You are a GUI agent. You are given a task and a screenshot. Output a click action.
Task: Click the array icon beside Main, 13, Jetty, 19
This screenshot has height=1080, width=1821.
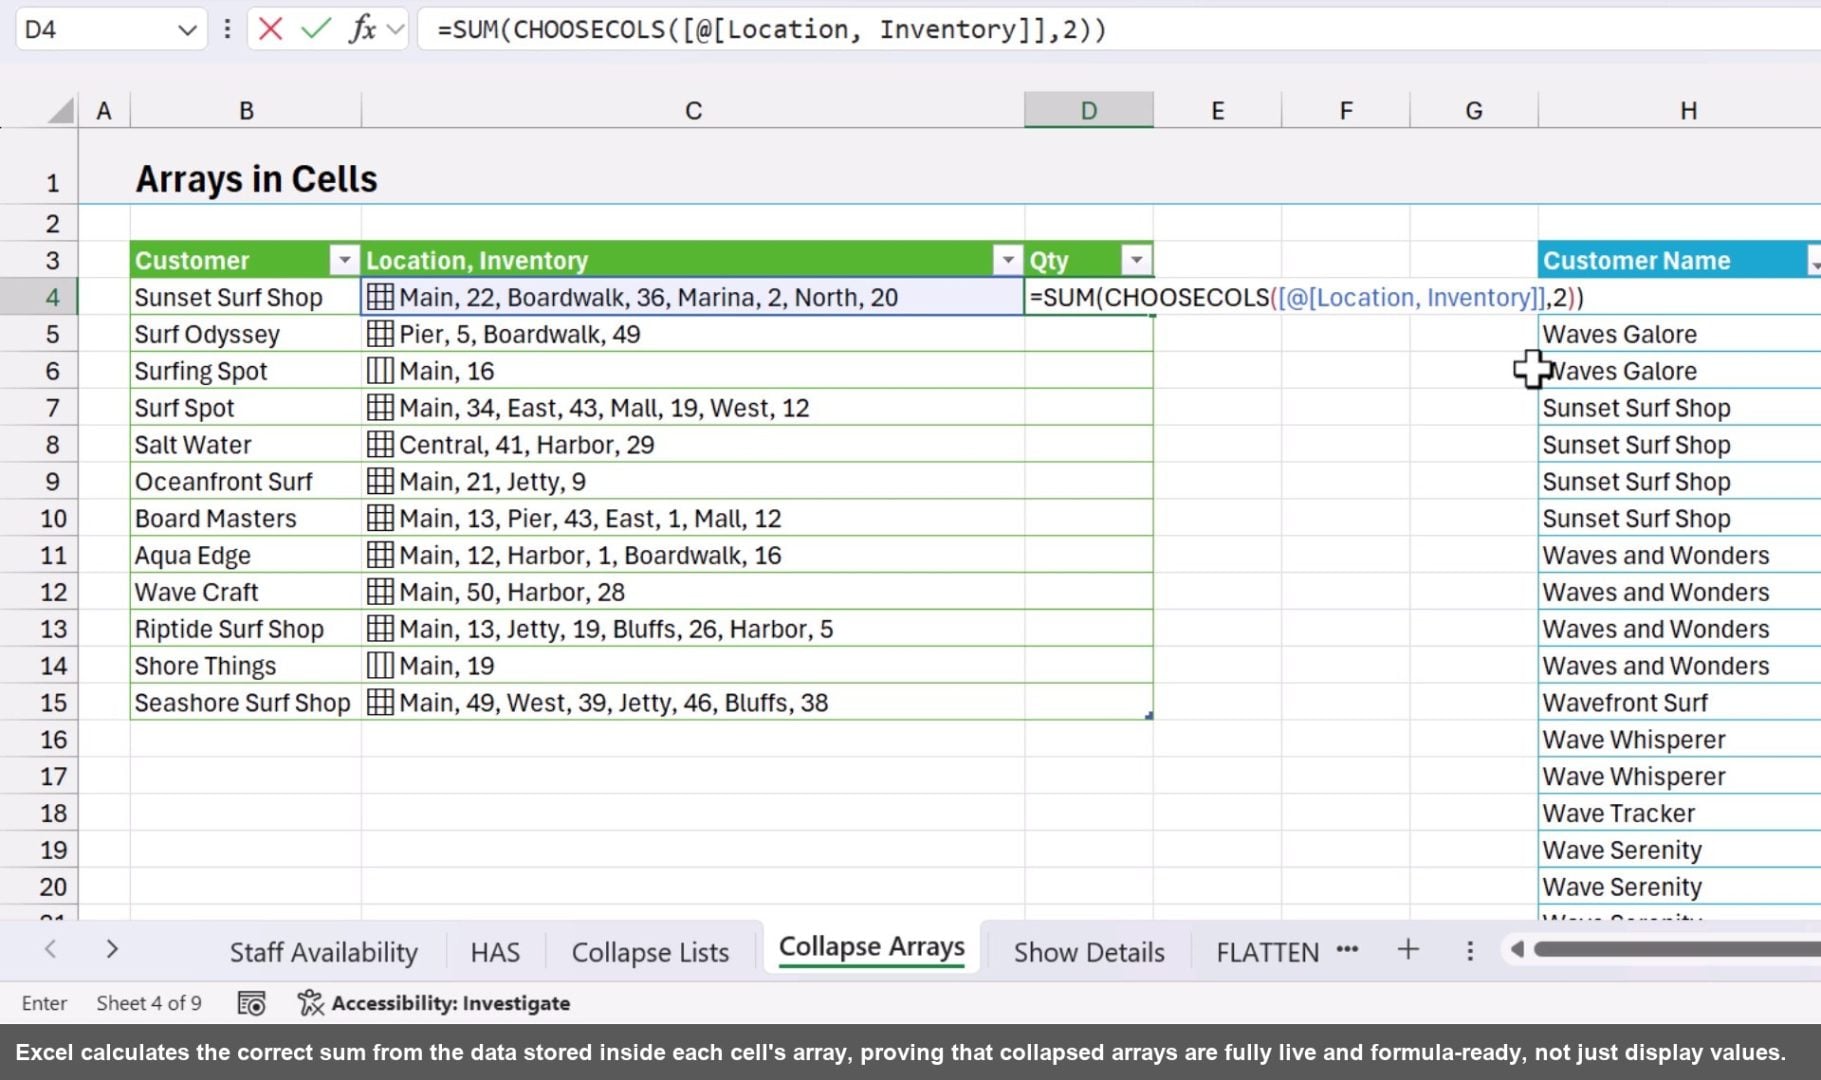click(379, 629)
